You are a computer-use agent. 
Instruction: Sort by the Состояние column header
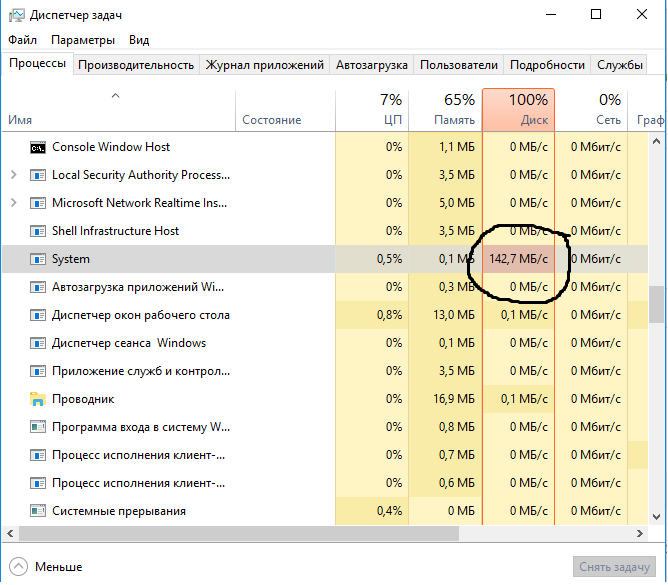tap(285, 111)
